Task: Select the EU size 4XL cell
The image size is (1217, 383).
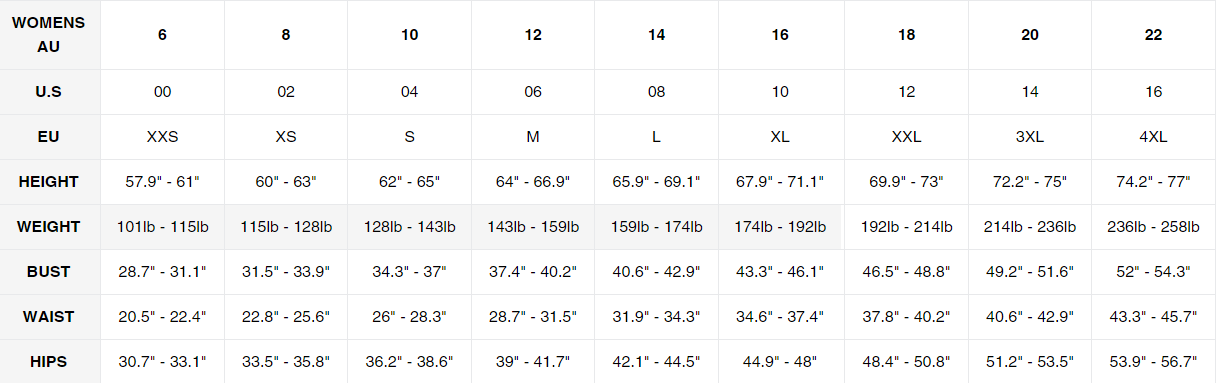Action: coord(1154,137)
